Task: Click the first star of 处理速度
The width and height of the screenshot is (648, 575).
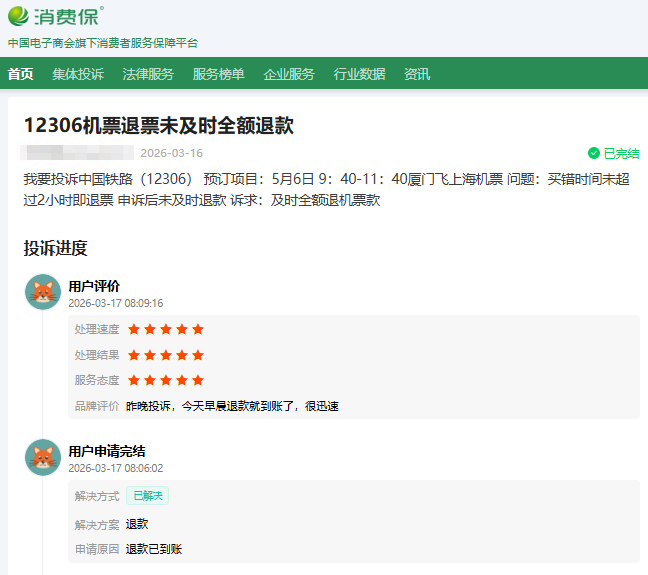Action: [x=134, y=329]
